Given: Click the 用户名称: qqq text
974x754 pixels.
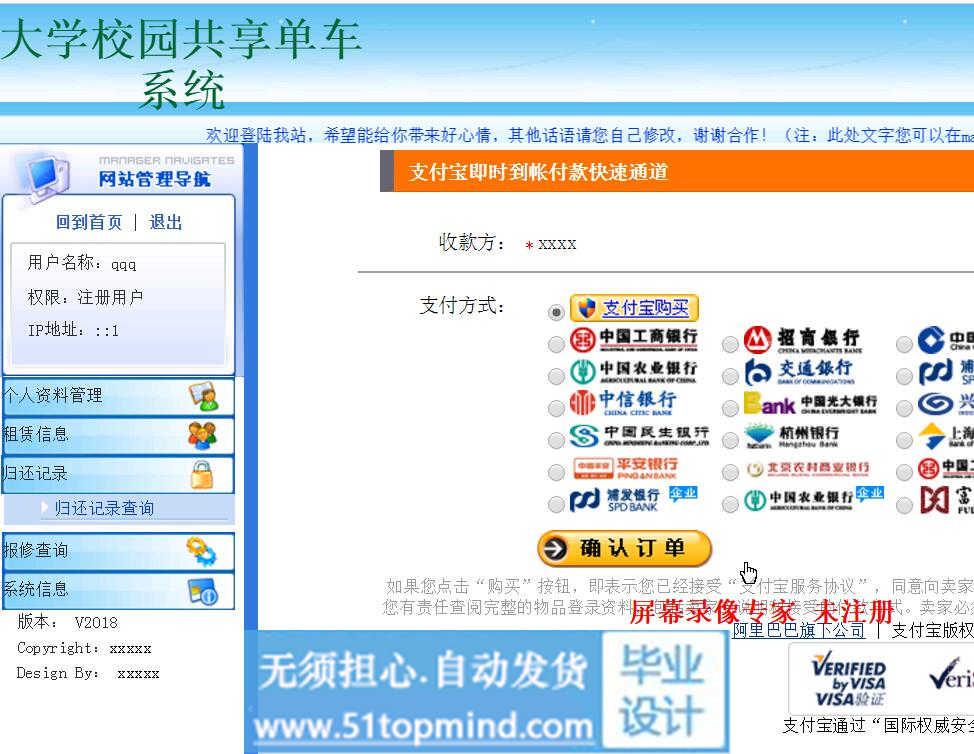Looking at the screenshot, I should pos(81,263).
